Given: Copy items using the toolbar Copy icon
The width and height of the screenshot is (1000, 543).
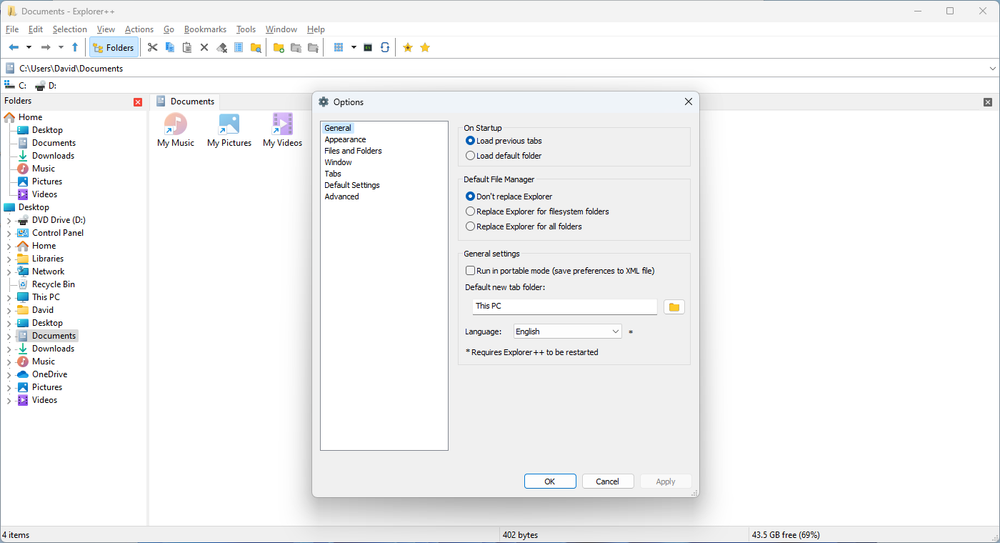Looking at the screenshot, I should (x=170, y=47).
